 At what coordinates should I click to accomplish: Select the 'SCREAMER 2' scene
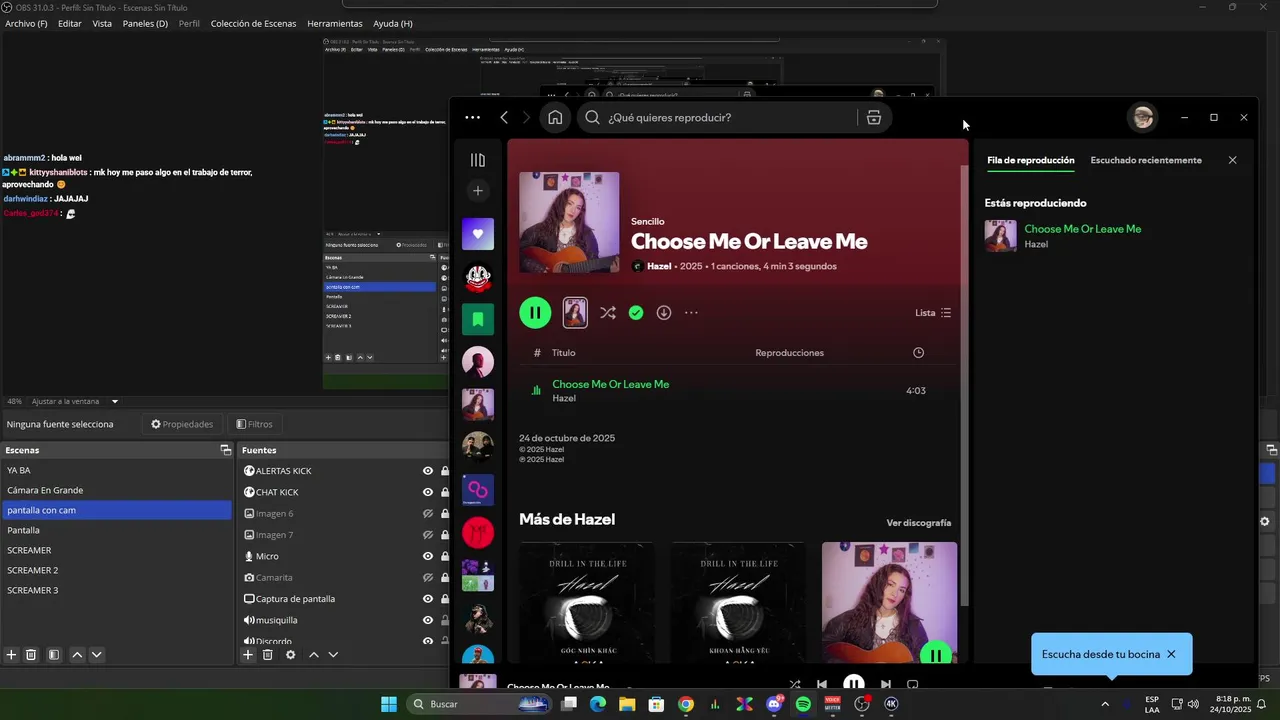(x=116, y=570)
